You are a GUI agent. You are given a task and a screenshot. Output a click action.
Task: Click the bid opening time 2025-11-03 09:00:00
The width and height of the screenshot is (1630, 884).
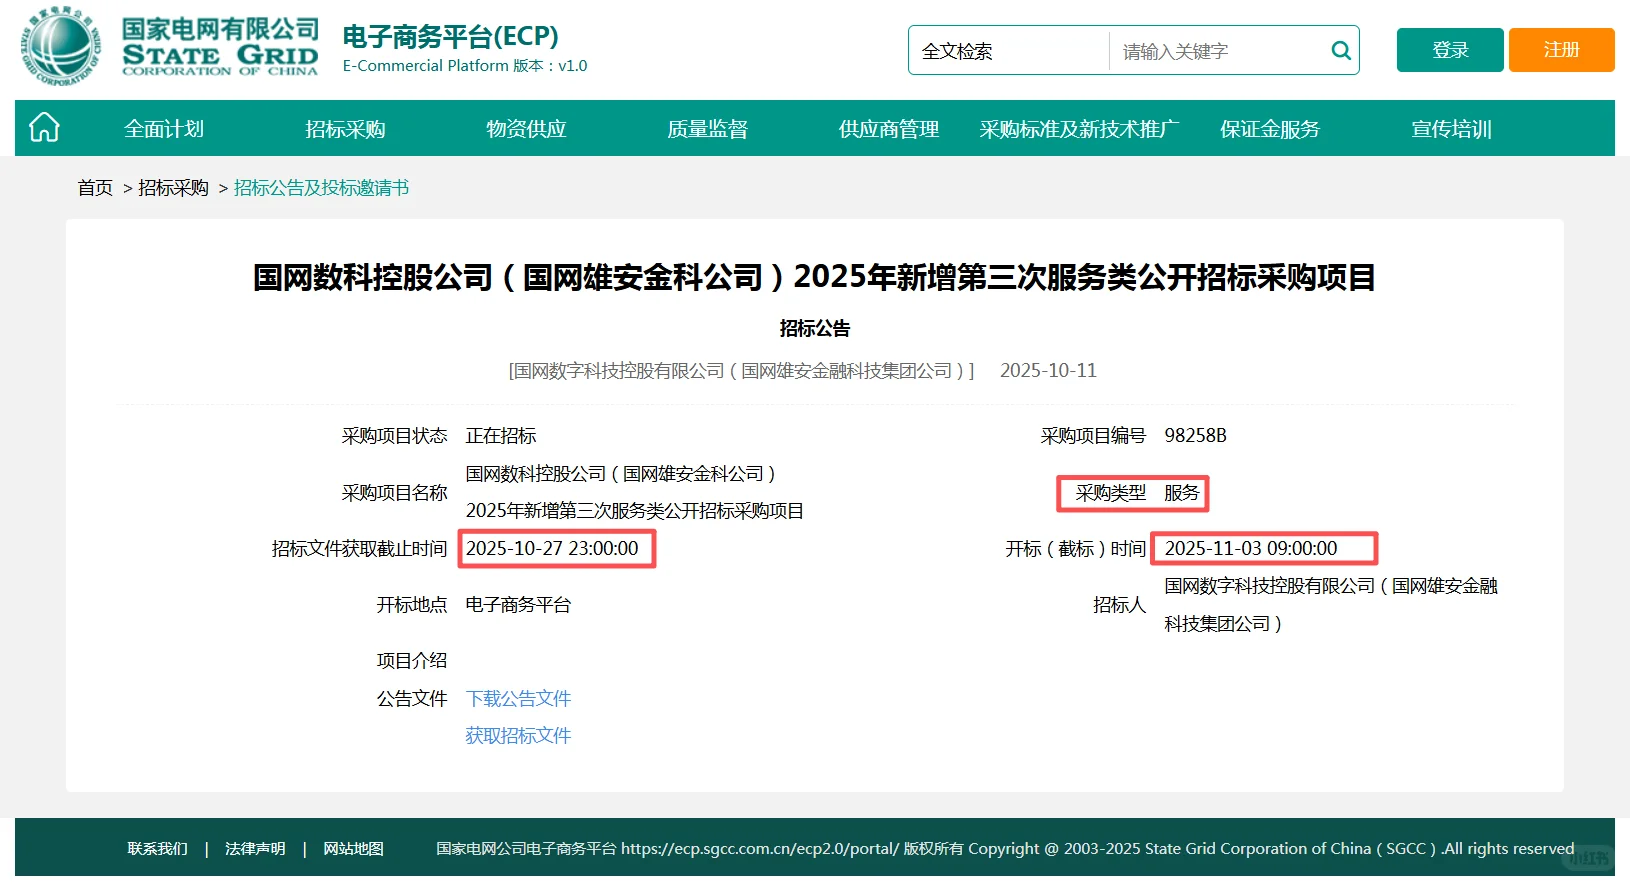[x=1250, y=548]
